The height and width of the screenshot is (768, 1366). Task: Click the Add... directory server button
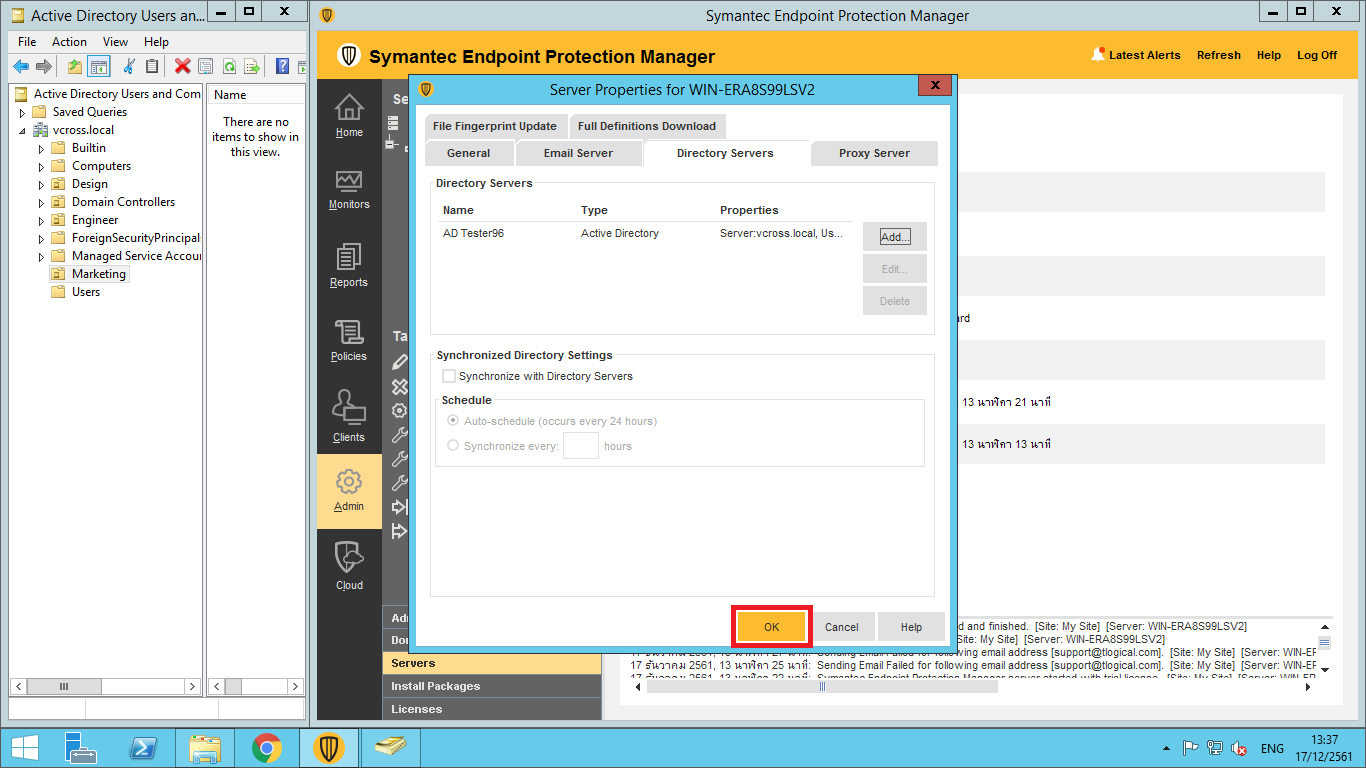coord(894,237)
